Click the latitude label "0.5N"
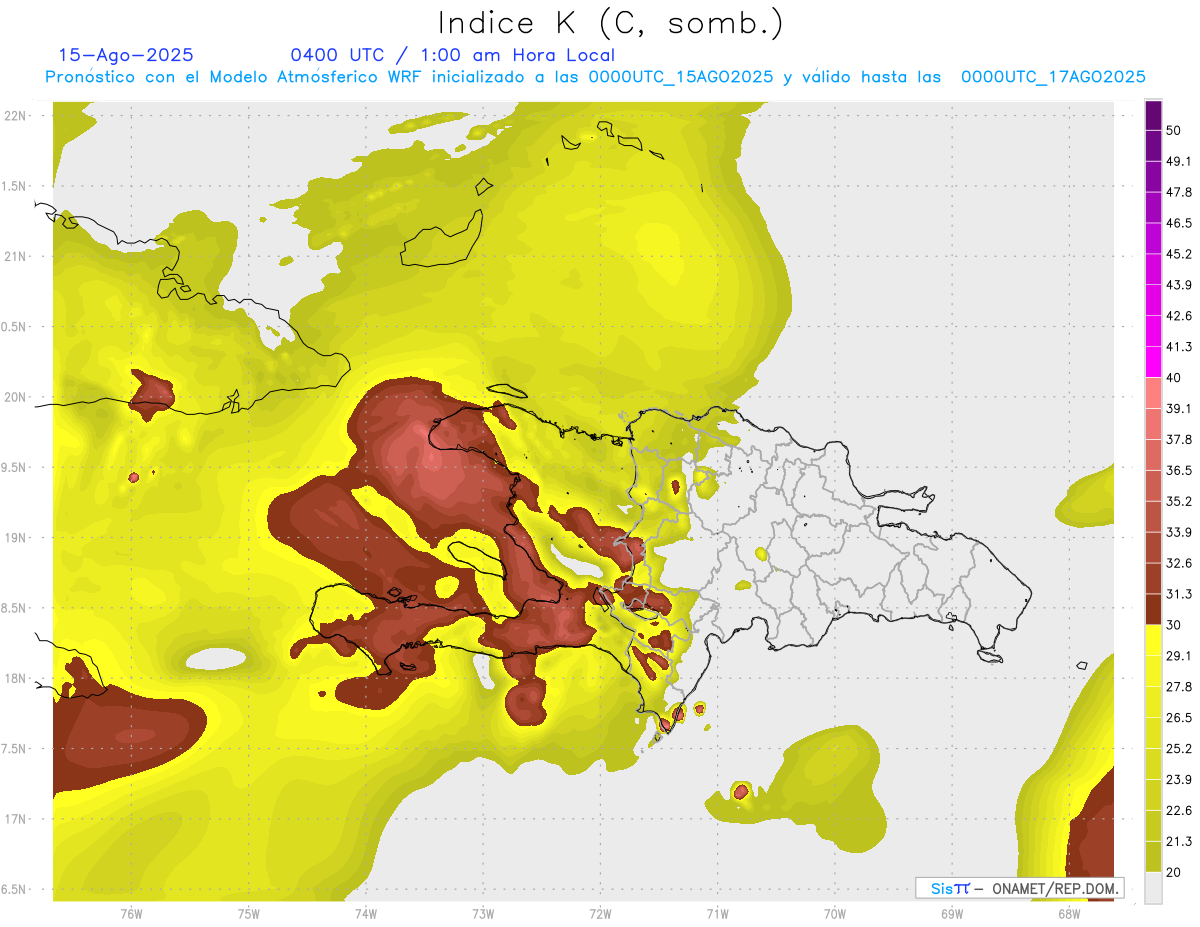Image resolution: width=1200 pixels, height=927 pixels. [x=13, y=326]
